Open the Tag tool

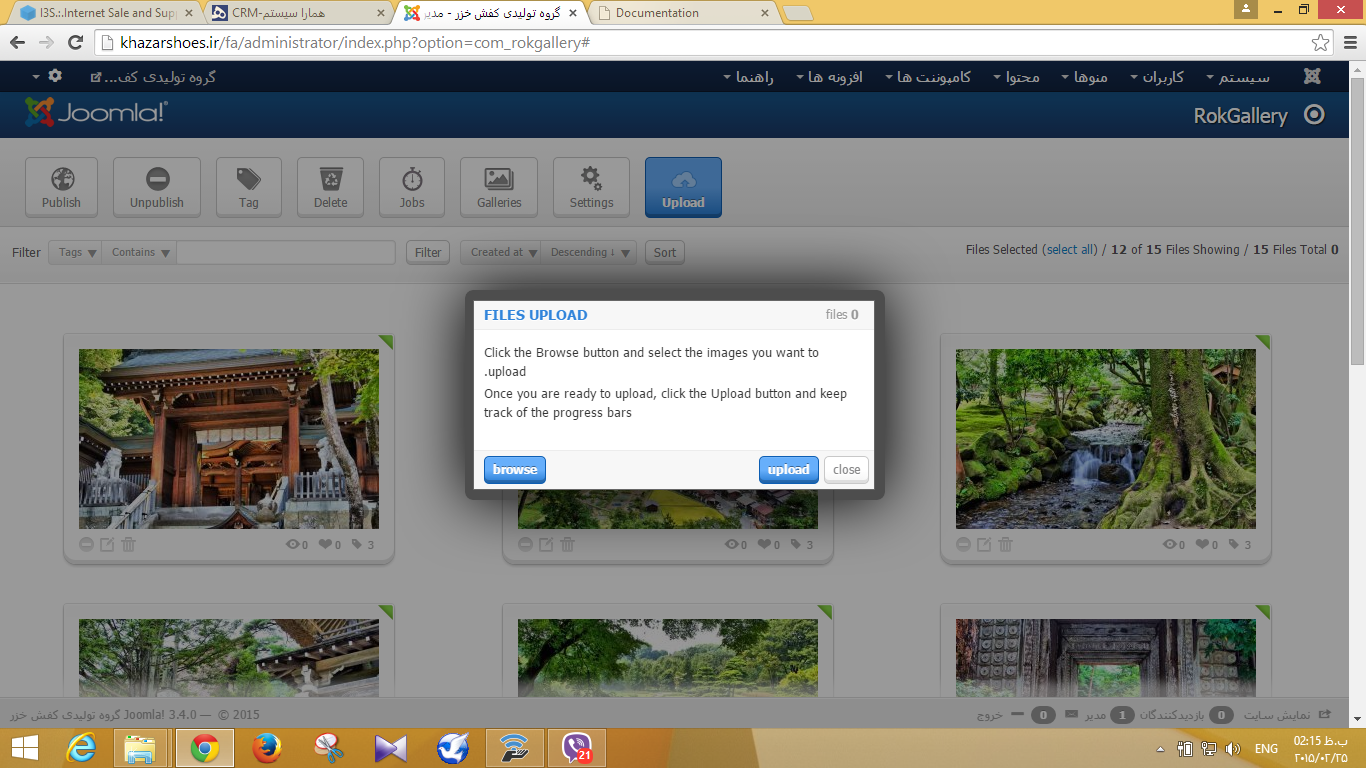pyautogui.click(x=249, y=187)
